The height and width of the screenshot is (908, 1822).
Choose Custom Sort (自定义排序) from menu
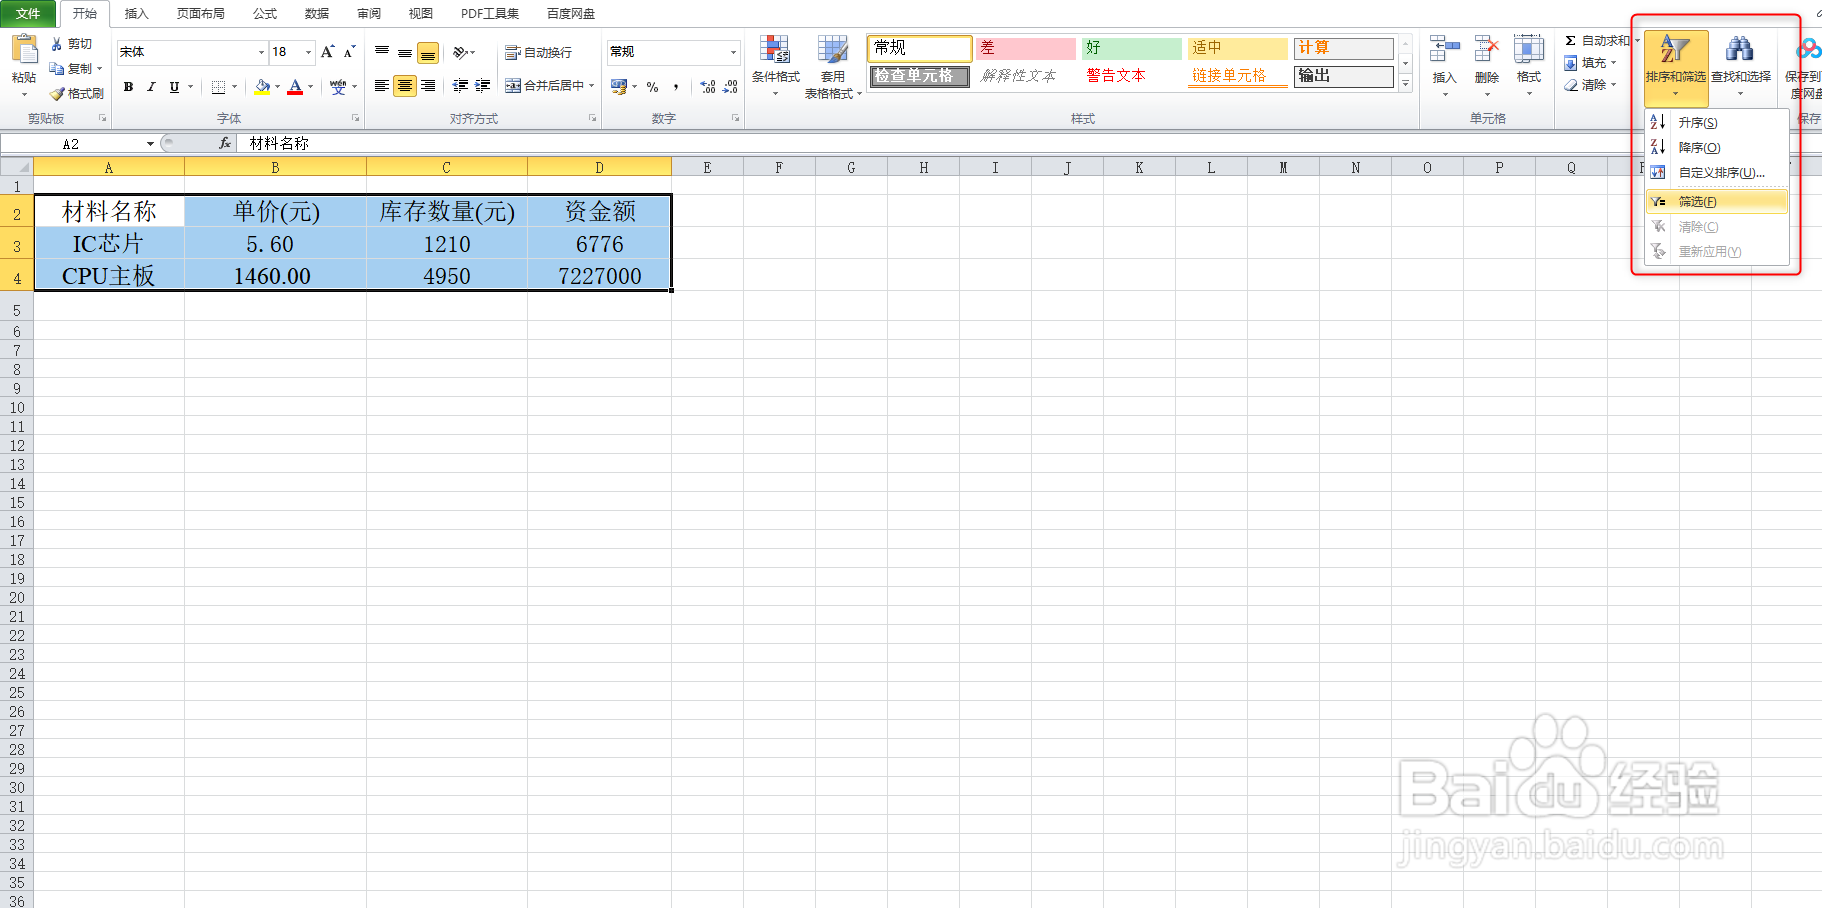click(x=1717, y=172)
